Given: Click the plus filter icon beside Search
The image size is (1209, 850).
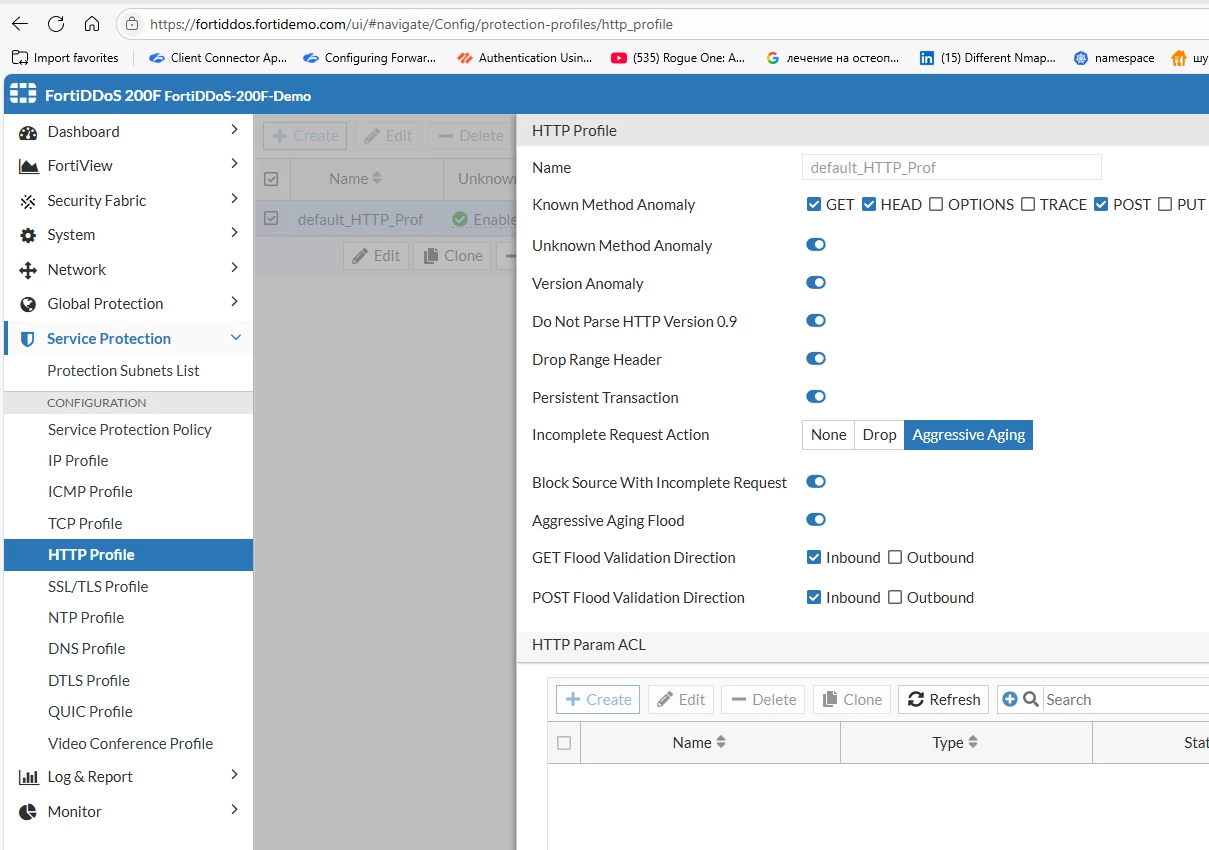Looking at the screenshot, I should (1009, 699).
